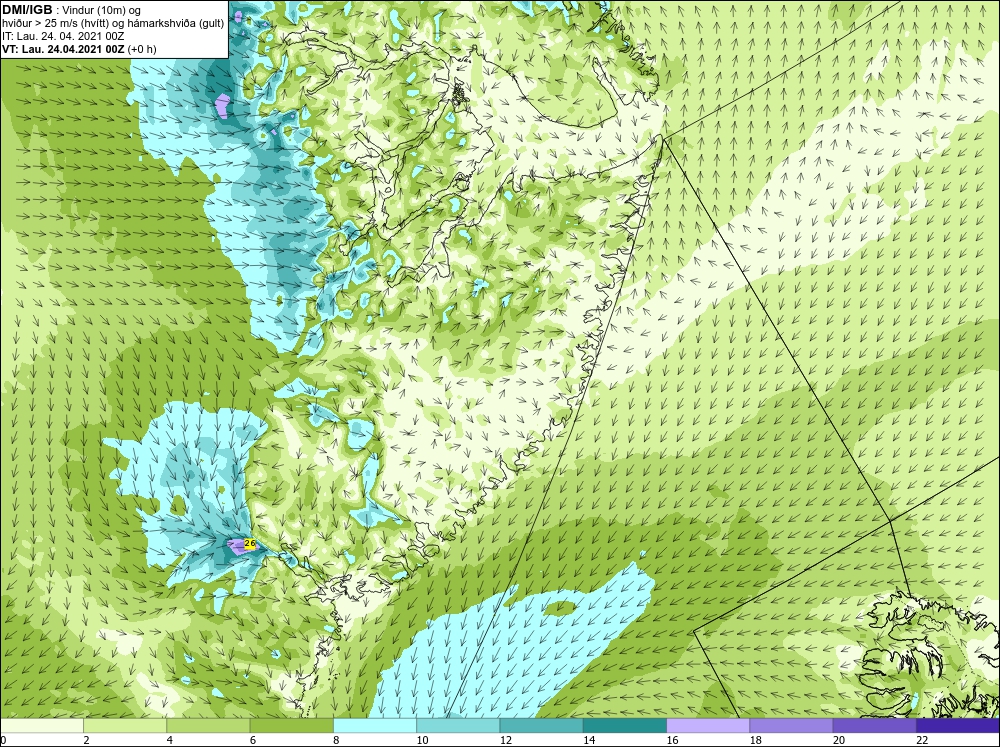1000x747 pixels.
Task: Click the yellow "26" max gust label
Action: [x=250, y=544]
